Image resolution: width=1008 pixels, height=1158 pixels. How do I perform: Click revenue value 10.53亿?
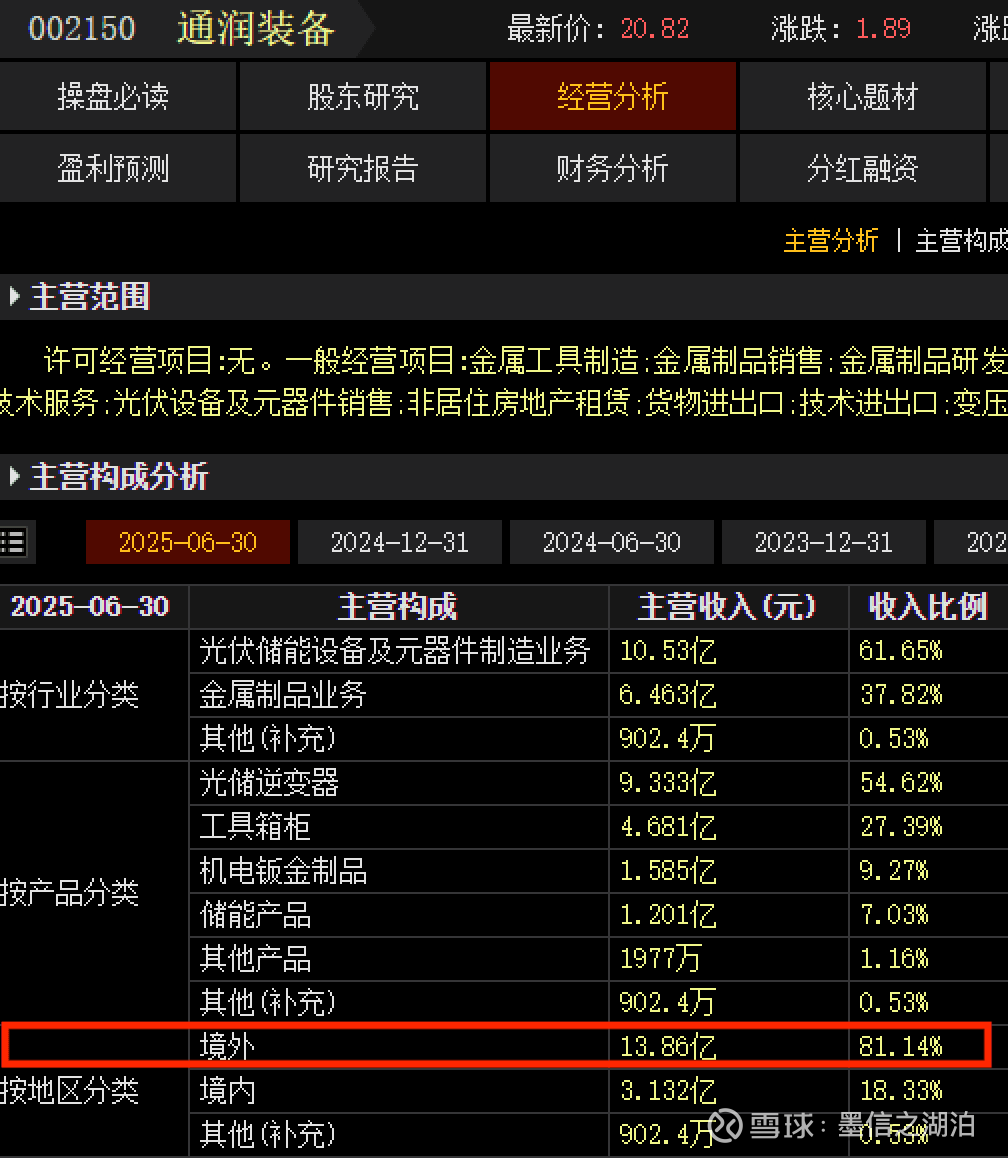point(668,651)
